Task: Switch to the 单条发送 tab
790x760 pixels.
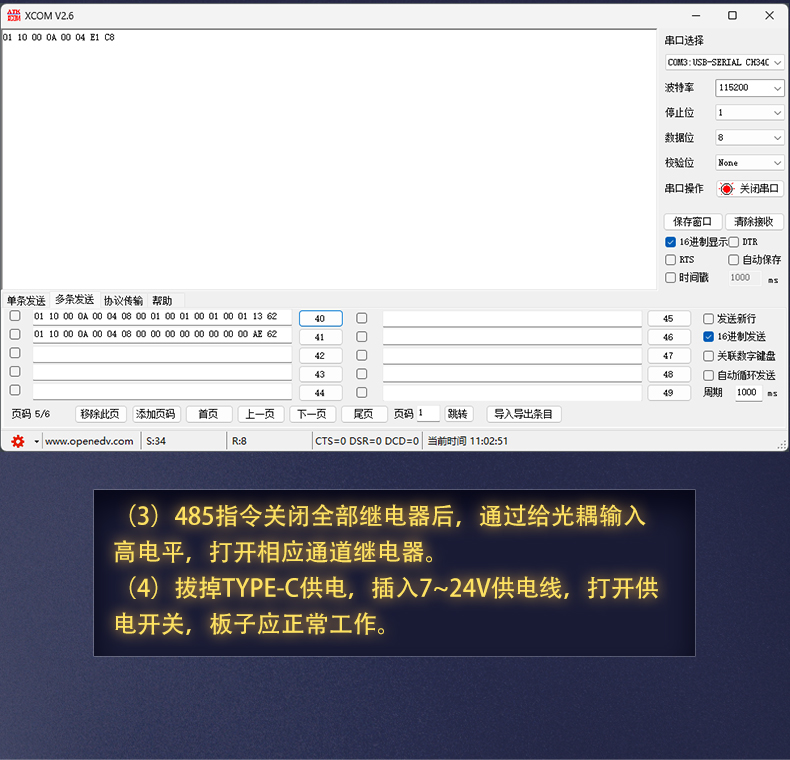Action: coord(26,301)
